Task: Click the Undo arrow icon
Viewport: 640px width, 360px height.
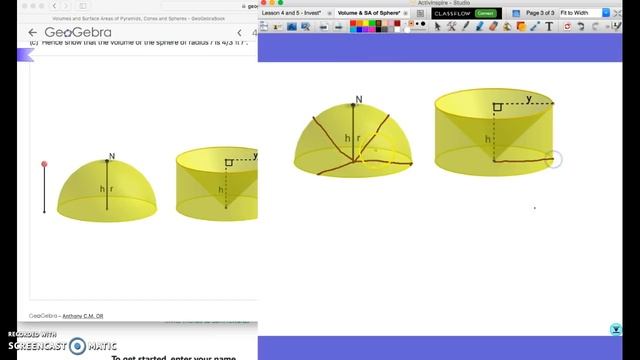Action: point(580,27)
